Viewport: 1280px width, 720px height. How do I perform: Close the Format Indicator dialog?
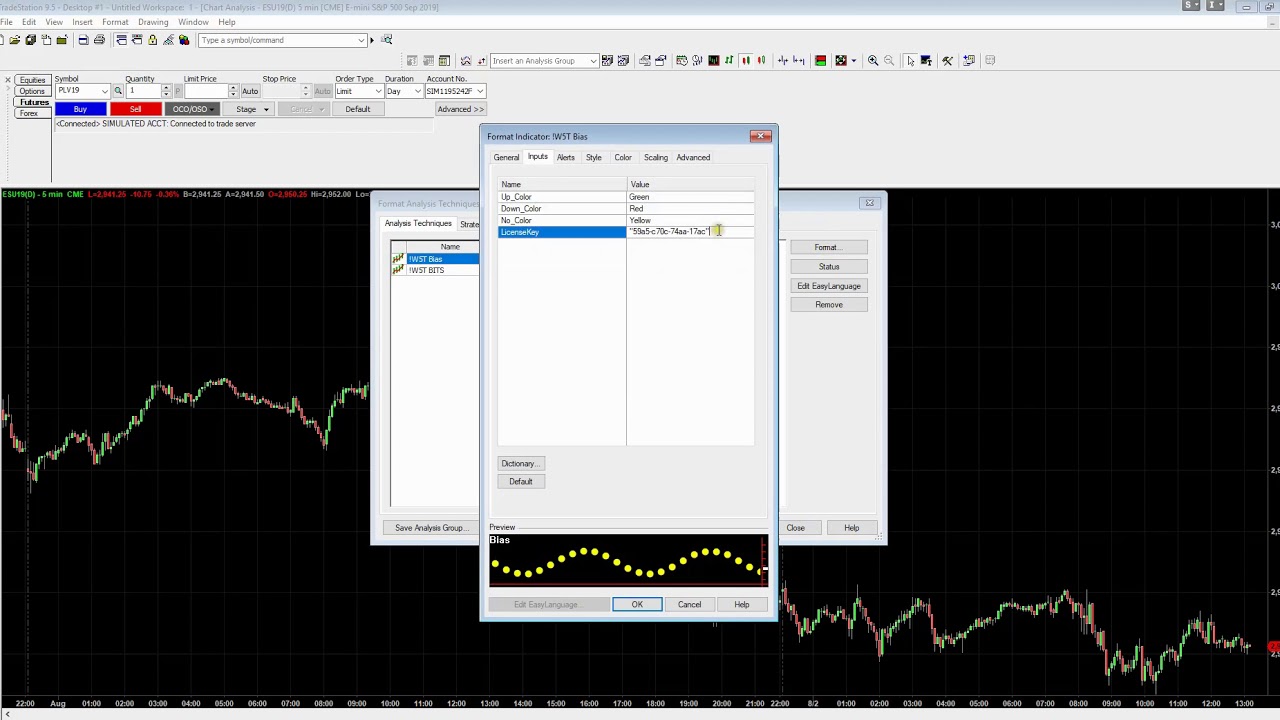(x=761, y=136)
